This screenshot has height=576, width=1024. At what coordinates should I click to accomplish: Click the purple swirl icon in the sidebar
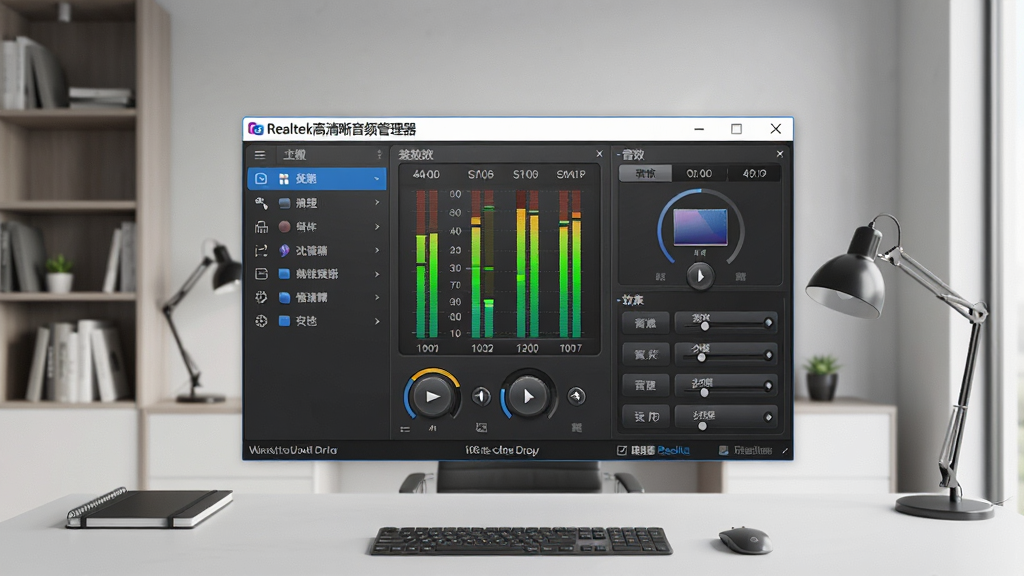[x=284, y=250]
